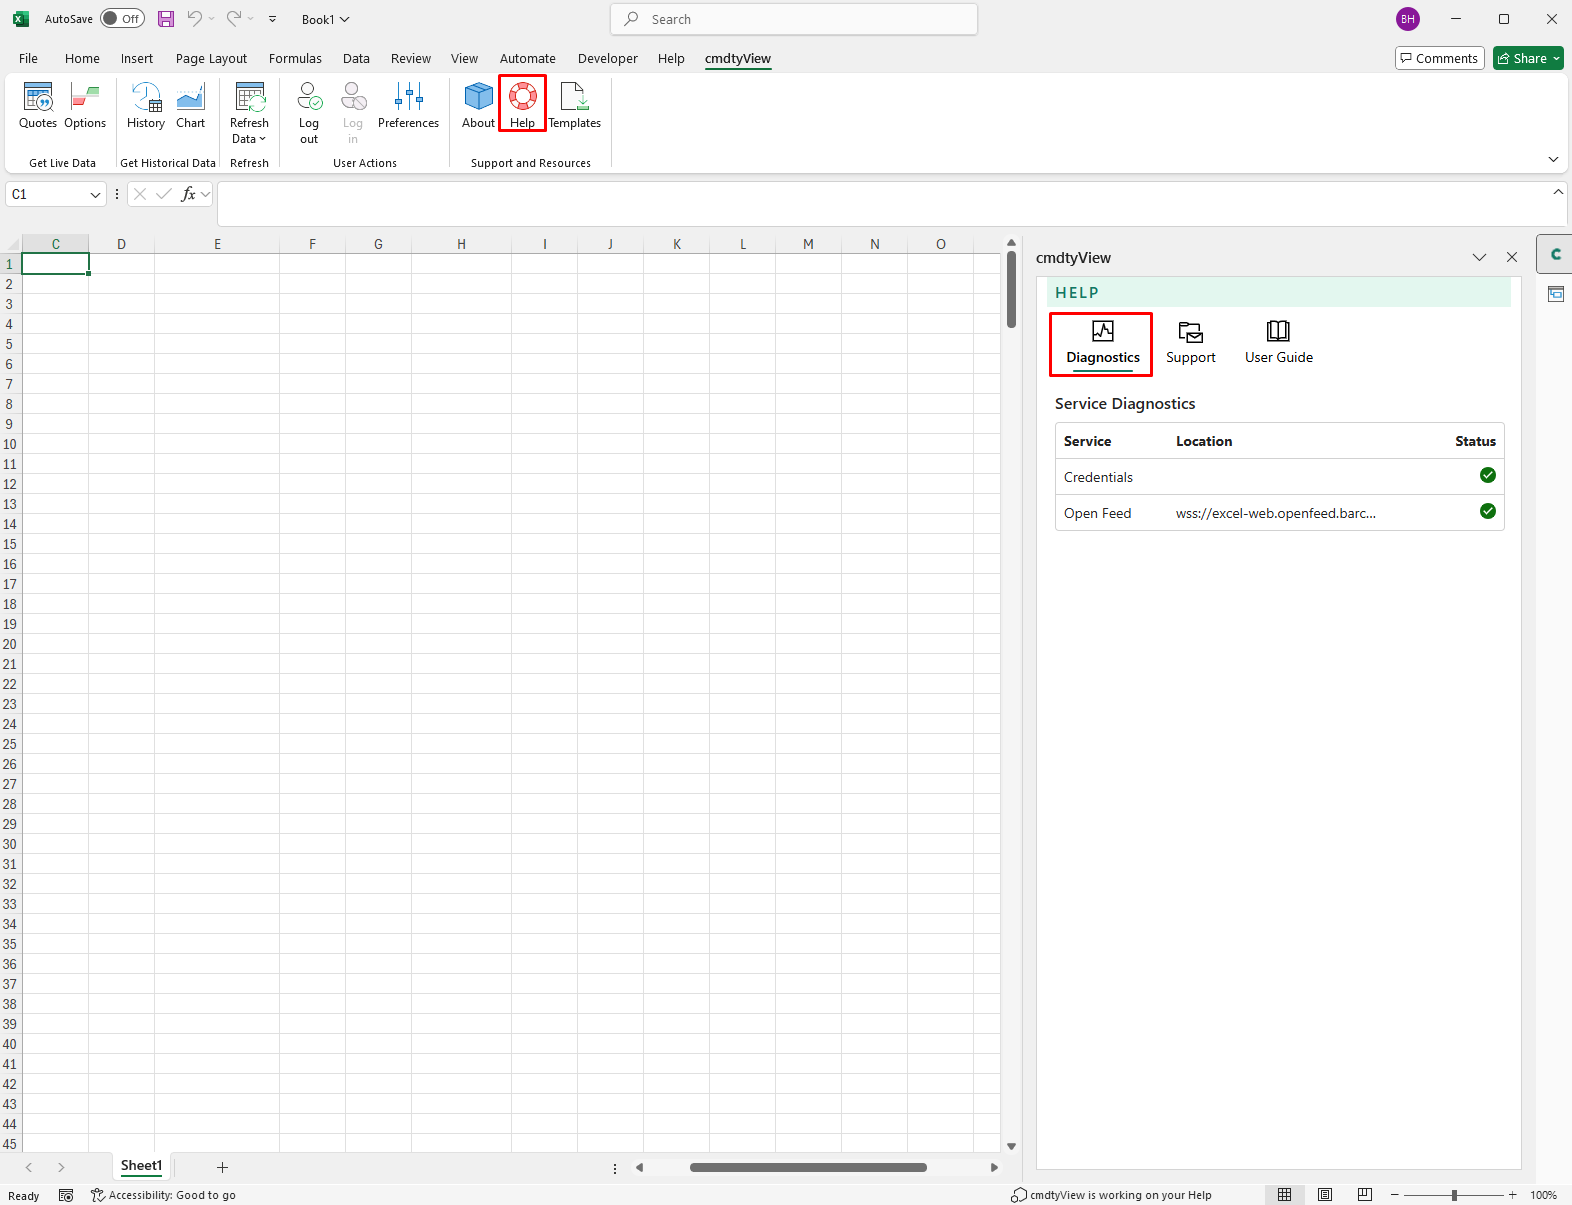Open Options in Get Live Data
1572x1205 pixels.
point(85,106)
